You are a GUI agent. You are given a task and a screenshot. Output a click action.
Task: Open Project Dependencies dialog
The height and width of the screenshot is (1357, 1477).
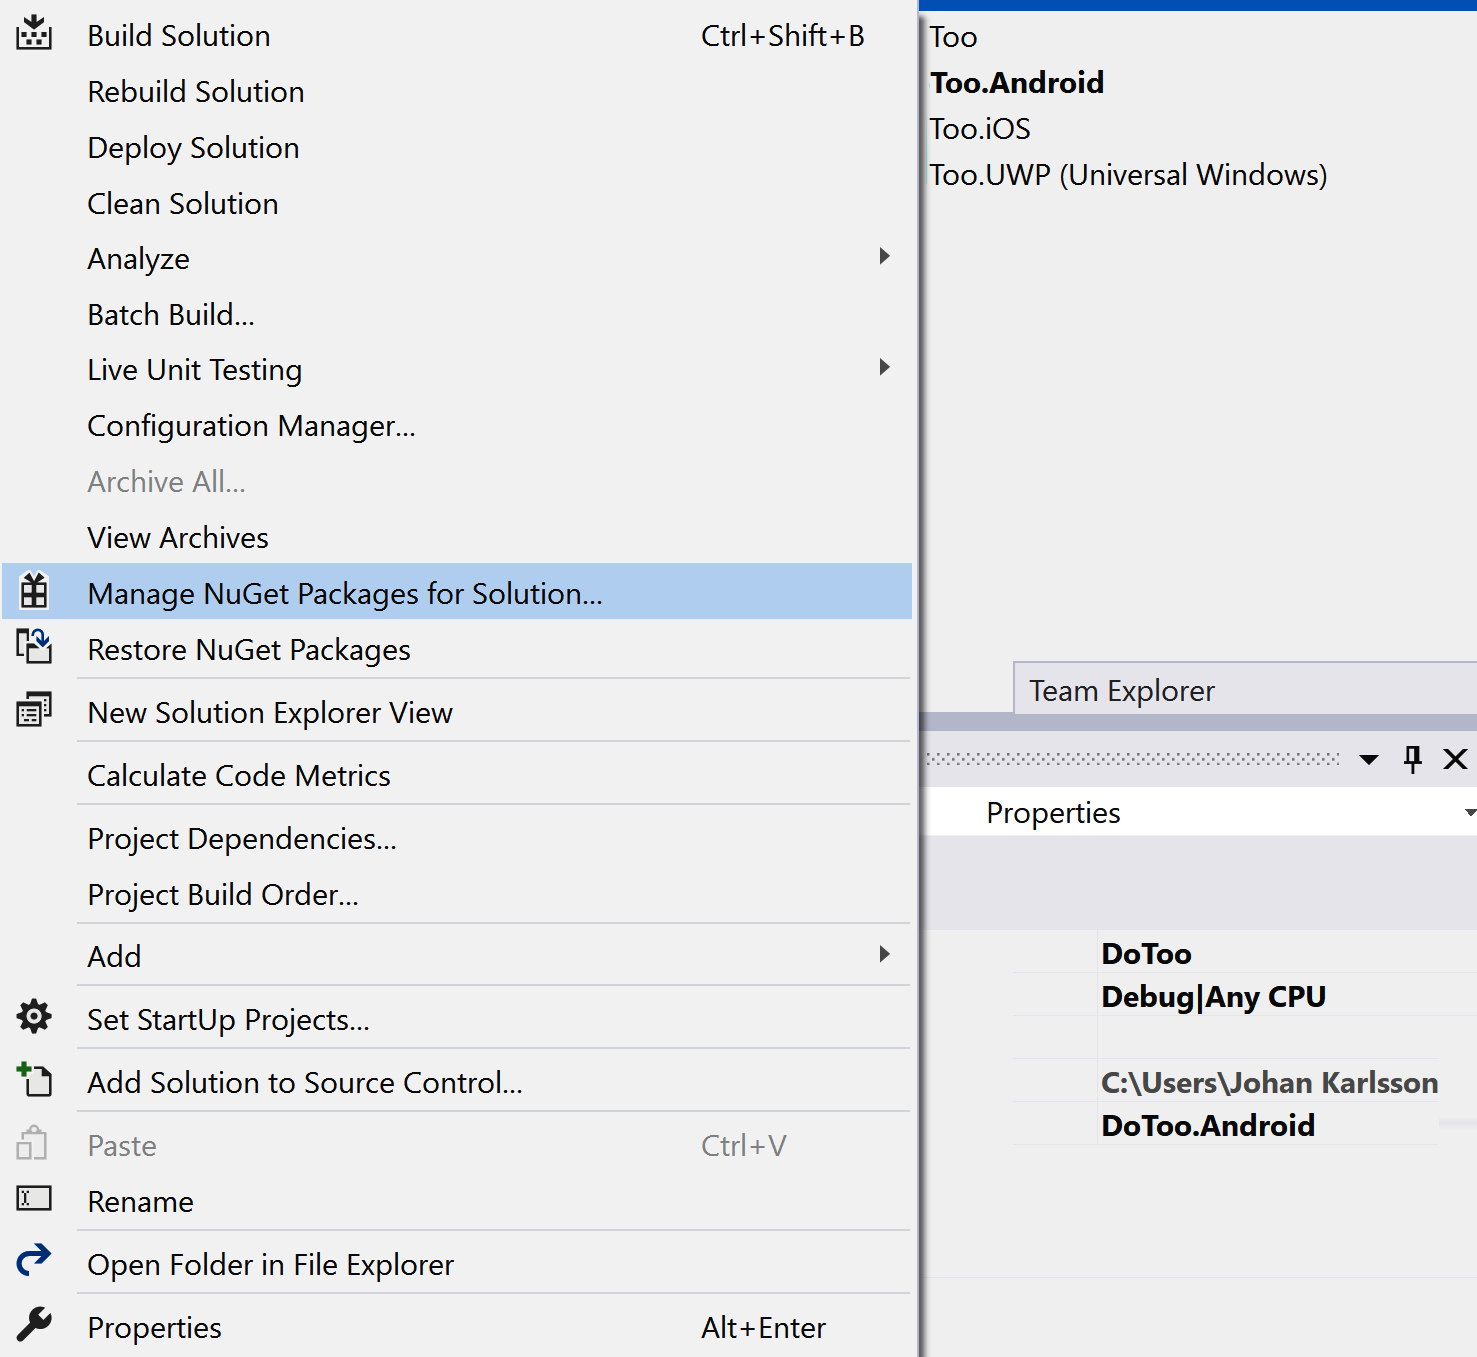click(458, 839)
